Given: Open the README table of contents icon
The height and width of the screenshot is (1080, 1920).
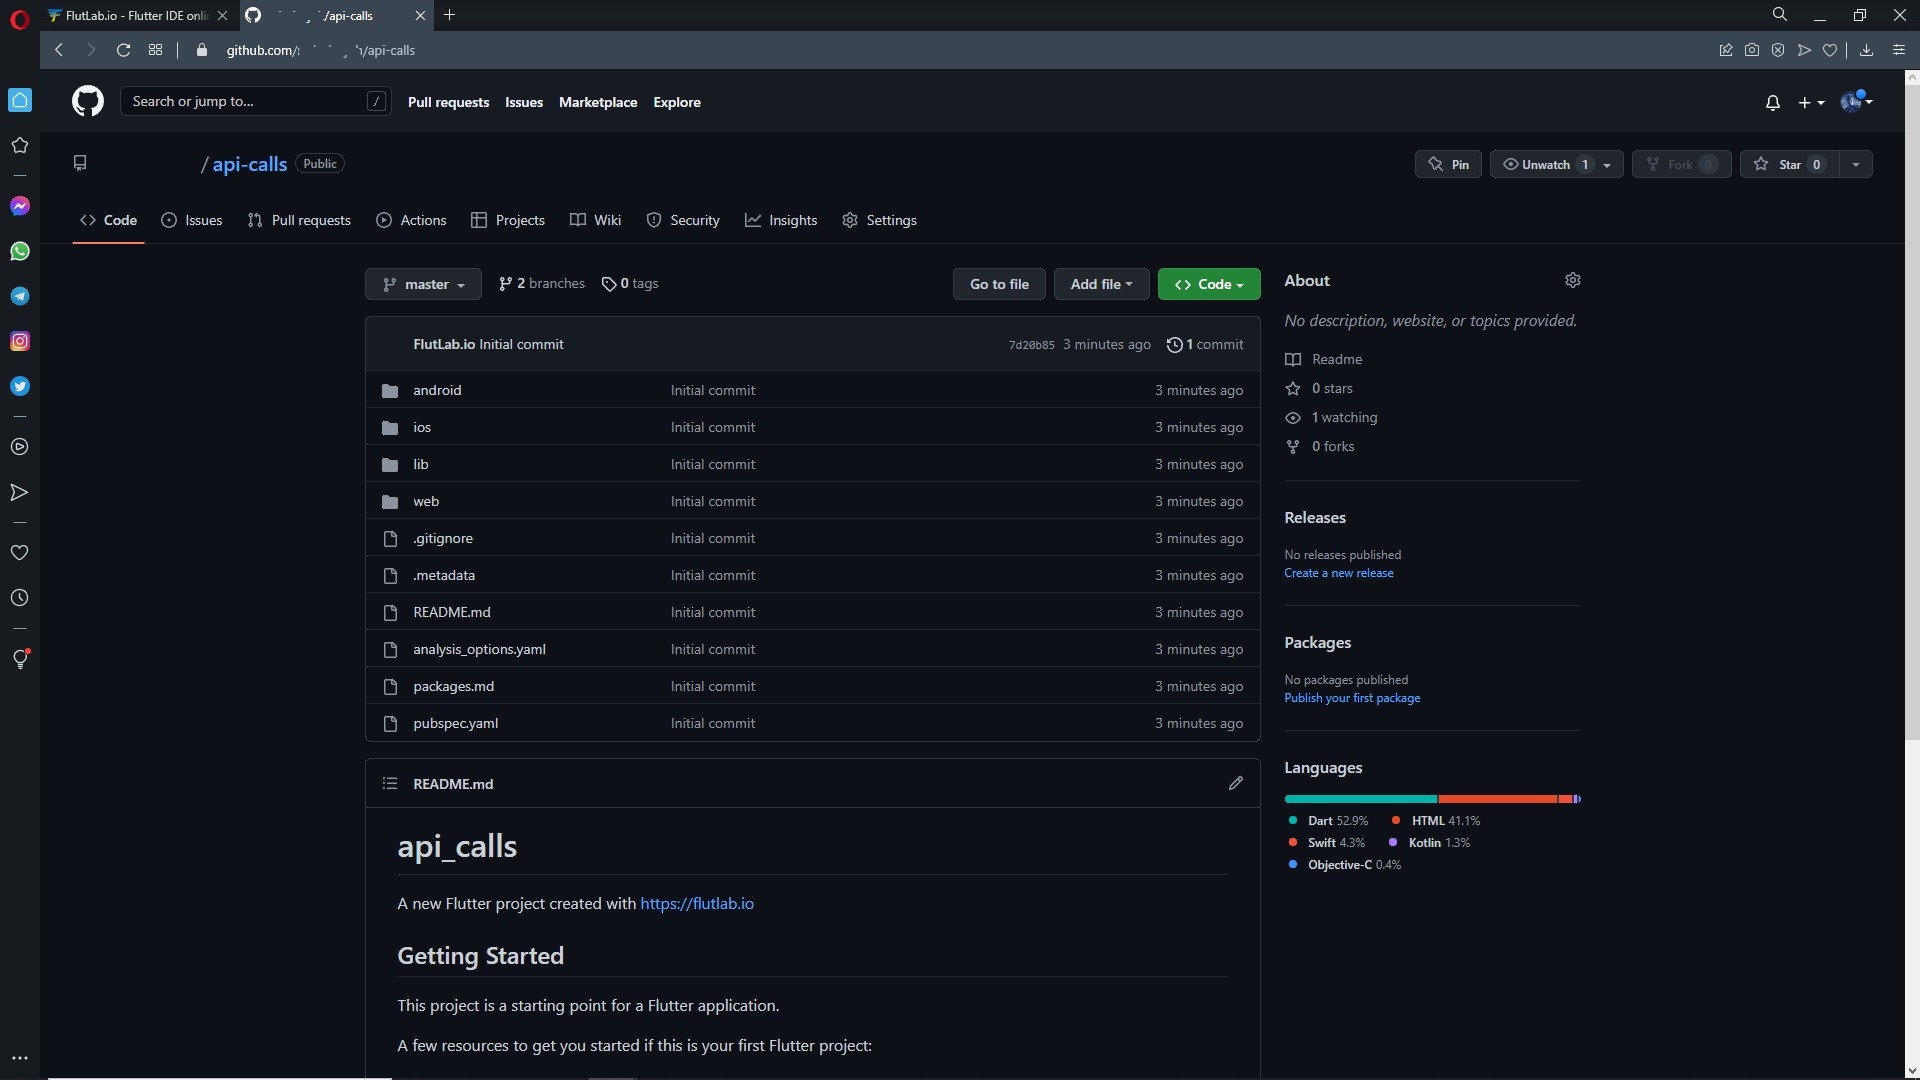Looking at the screenshot, I should pyautogui.click(x=390, y=784).
